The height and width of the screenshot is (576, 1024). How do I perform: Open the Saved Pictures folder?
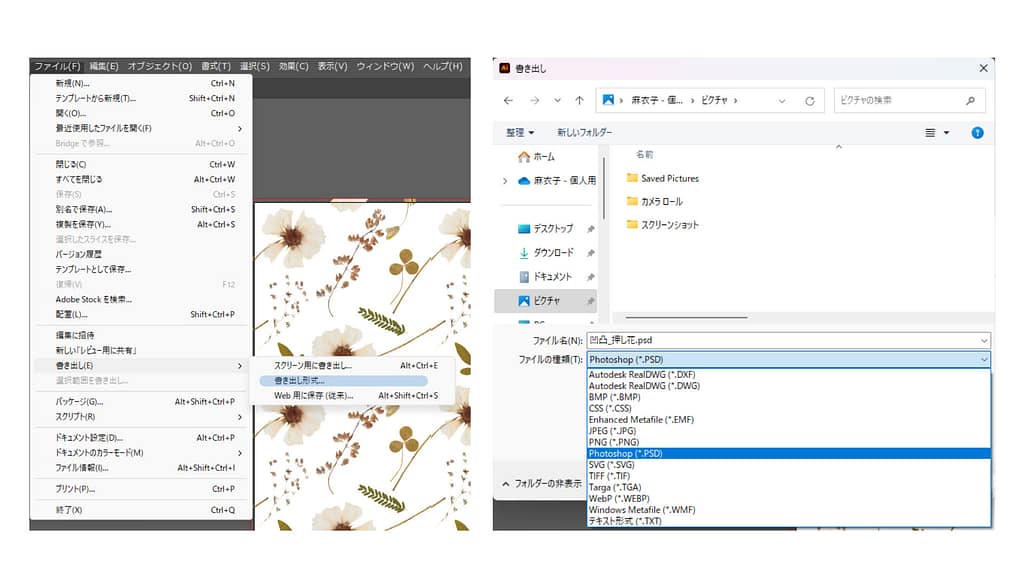point(669,178)
